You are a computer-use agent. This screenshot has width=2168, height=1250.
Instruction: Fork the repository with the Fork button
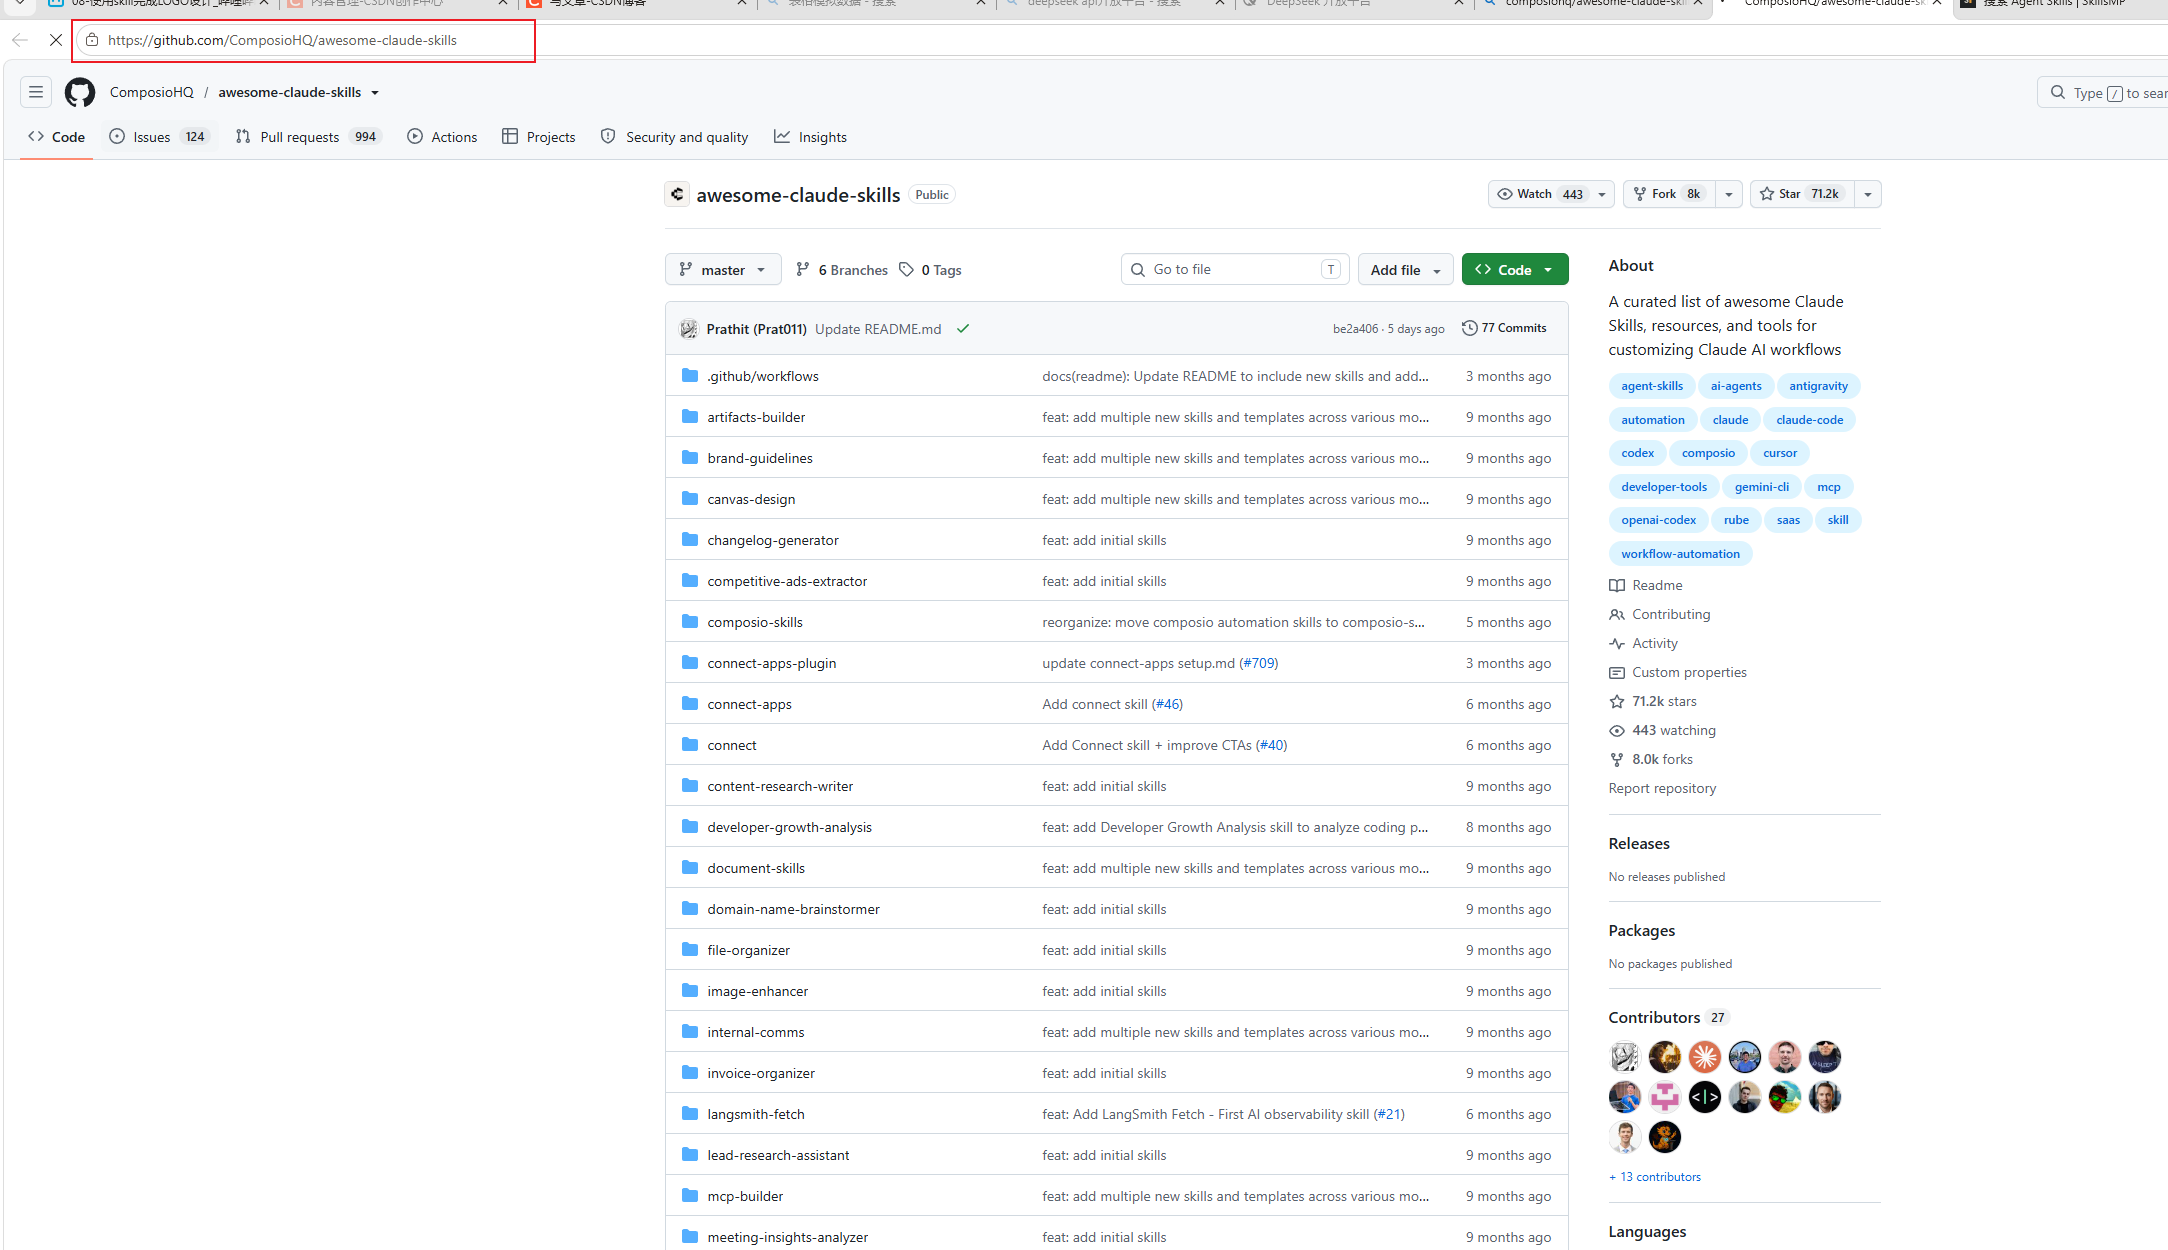coord(1670,194)
